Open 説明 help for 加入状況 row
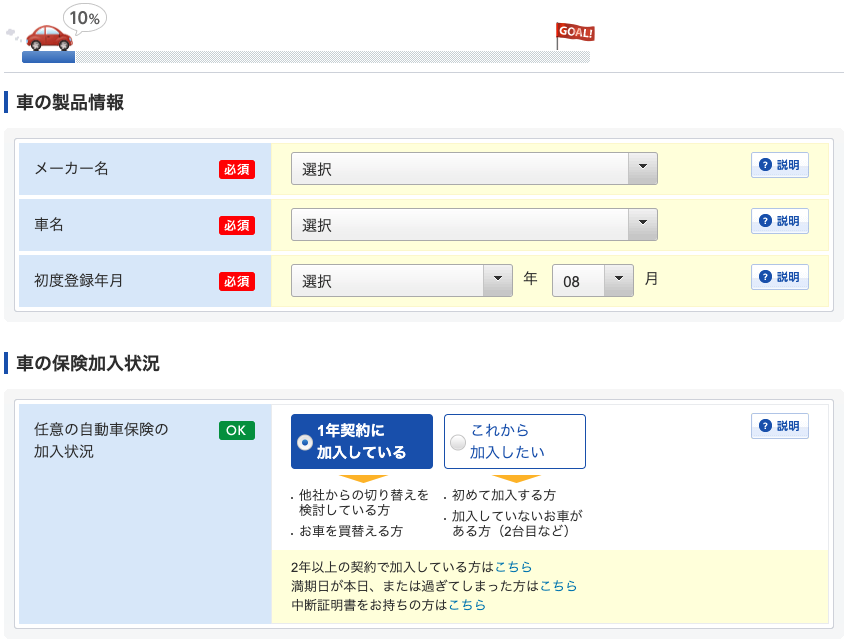The image size is (849, 642). click(779, 426)
